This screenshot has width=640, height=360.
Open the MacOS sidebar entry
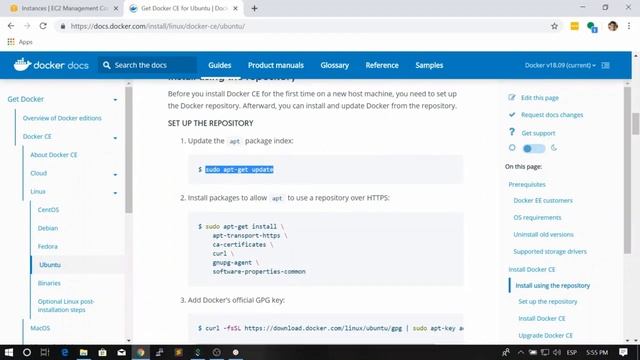coord(40,328)
